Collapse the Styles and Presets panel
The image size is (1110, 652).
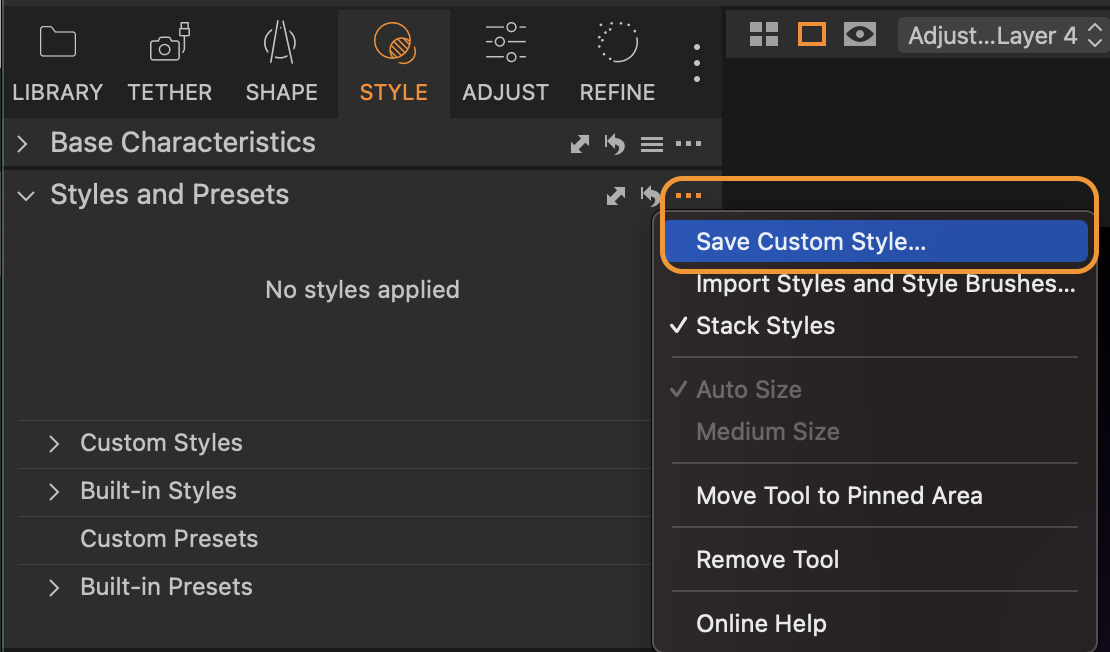(26, 196)
